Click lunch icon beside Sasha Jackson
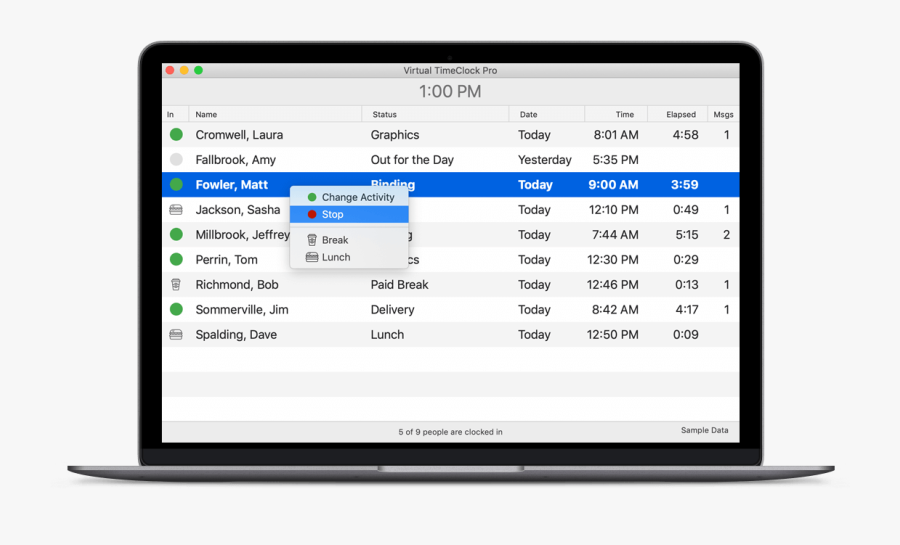The width and height of the screenshot is (900, 545). pyautogui.click(x=176, y=210)
